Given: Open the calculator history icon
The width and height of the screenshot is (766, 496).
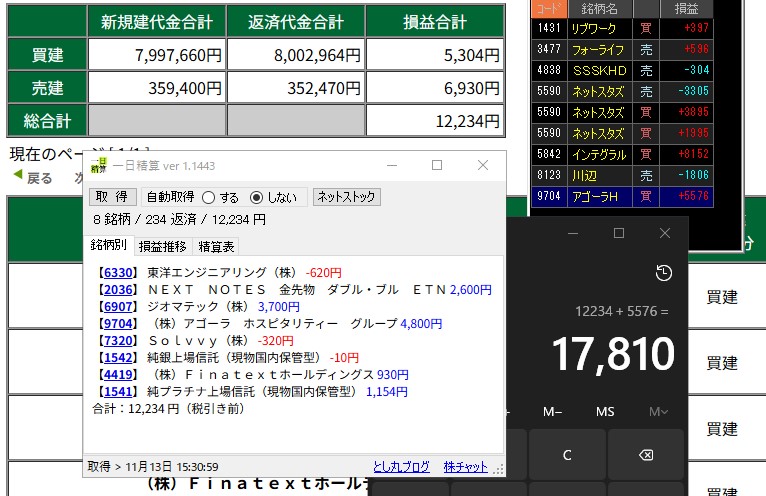Looking at the screenshot, I should (x=664, y=274).
